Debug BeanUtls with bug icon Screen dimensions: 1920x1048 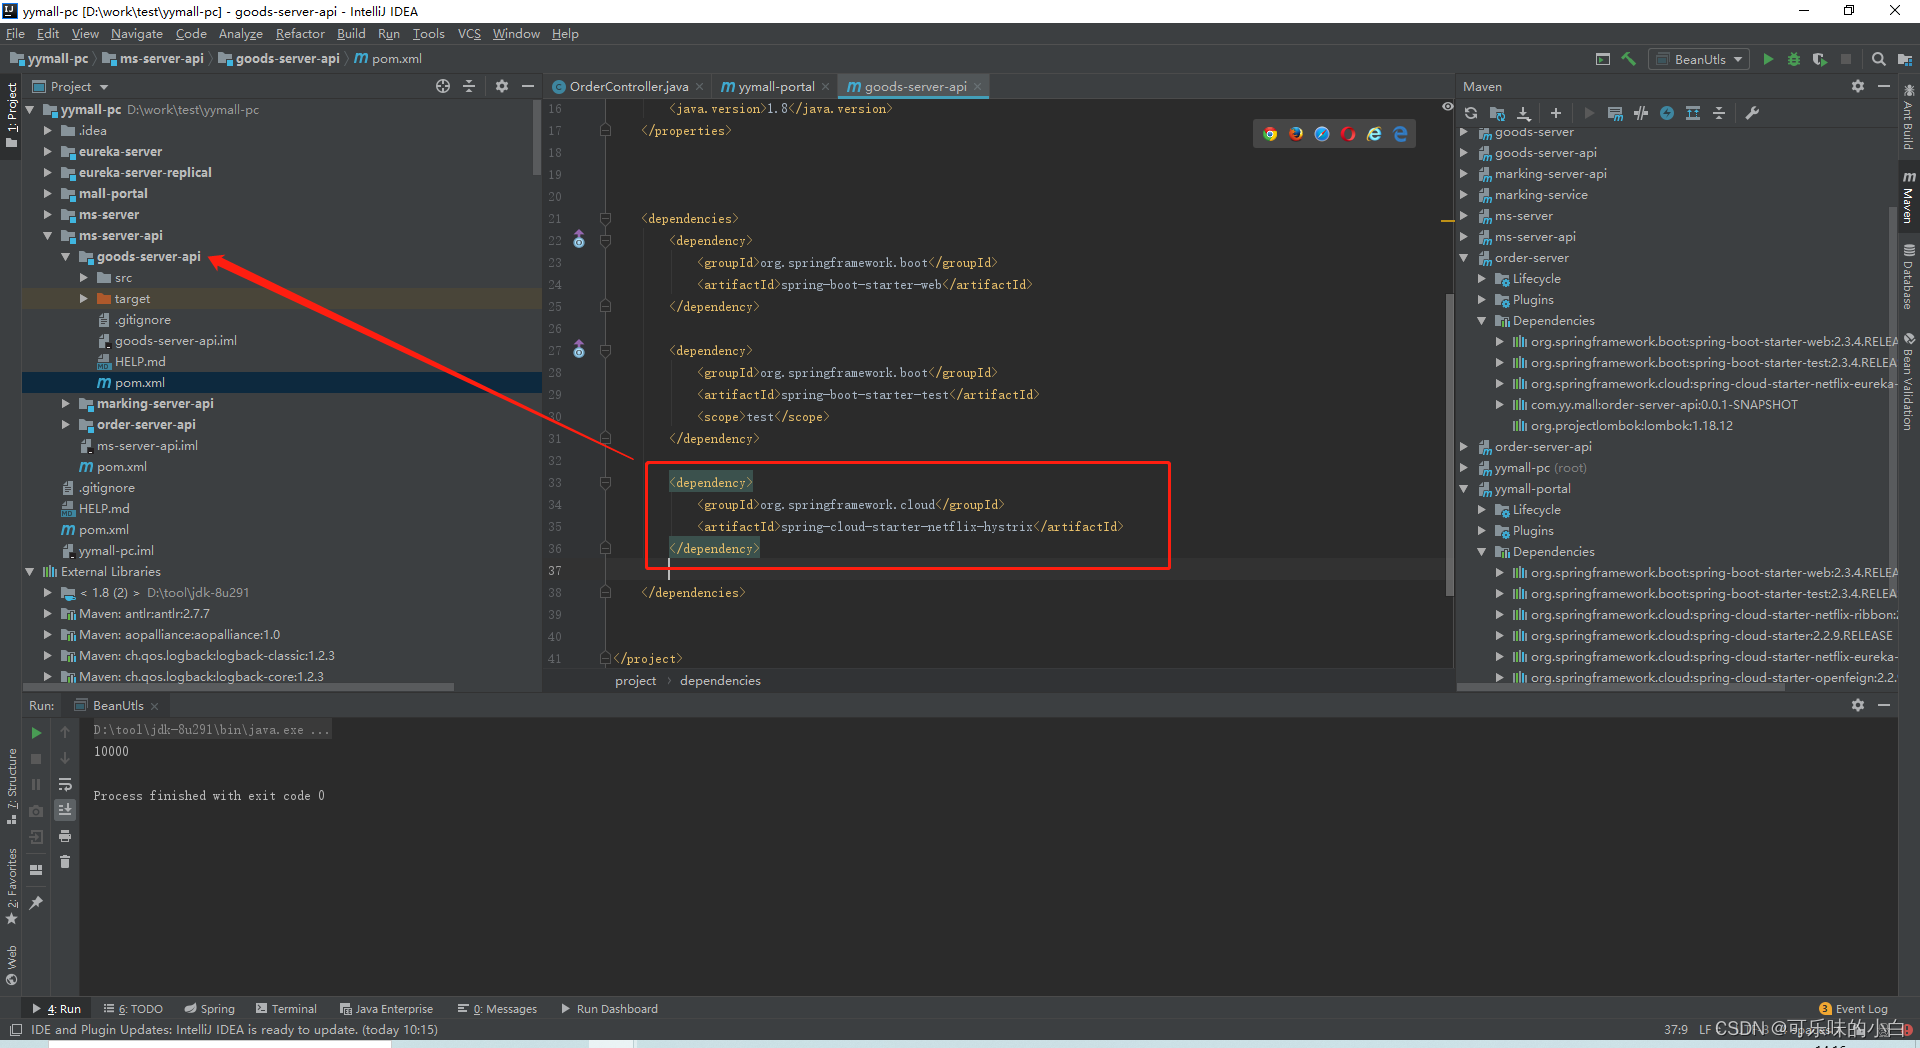(1794, 59)
